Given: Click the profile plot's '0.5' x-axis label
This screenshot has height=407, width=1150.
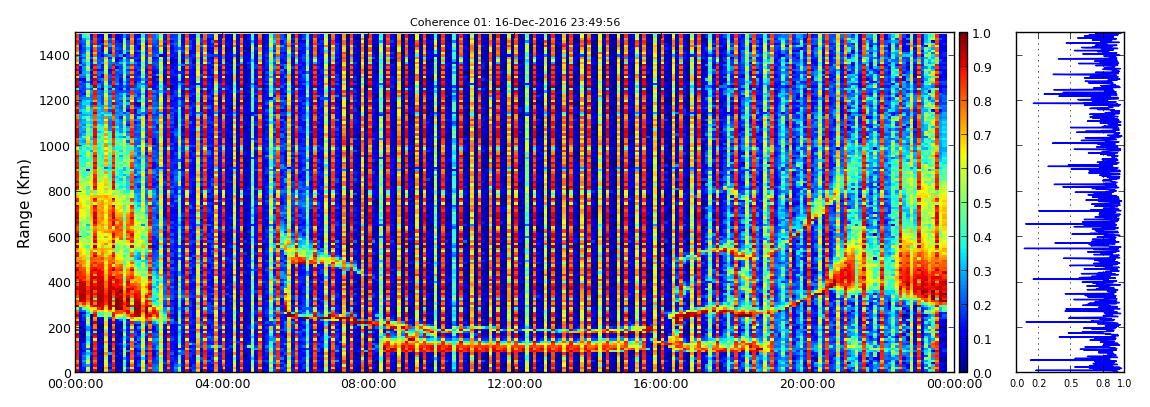Looking at the screenshot, I should click(1070, 383).
